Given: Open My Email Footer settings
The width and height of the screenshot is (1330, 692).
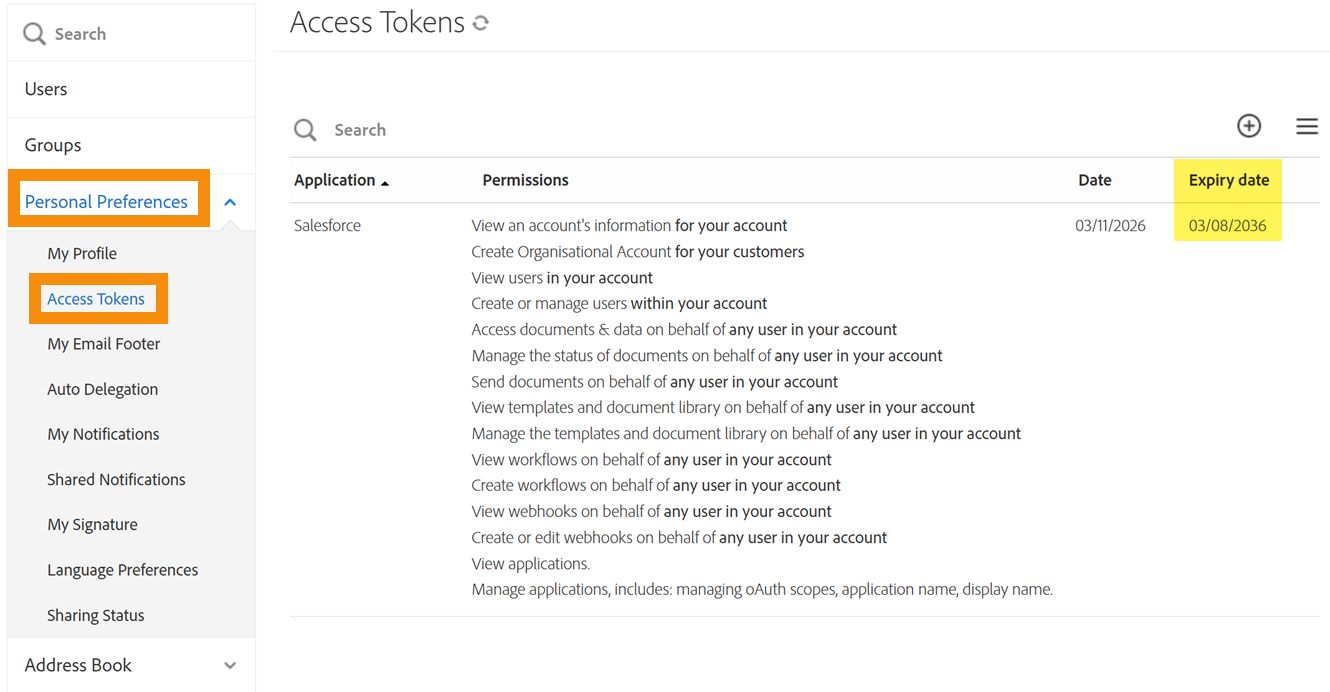Looking at the screenshot, I should (x=103, y=343).
